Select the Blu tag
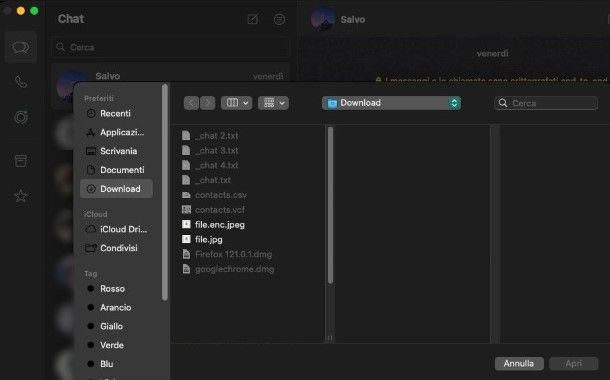The height and width of the screenshot is (380, 610). [116, 364]
